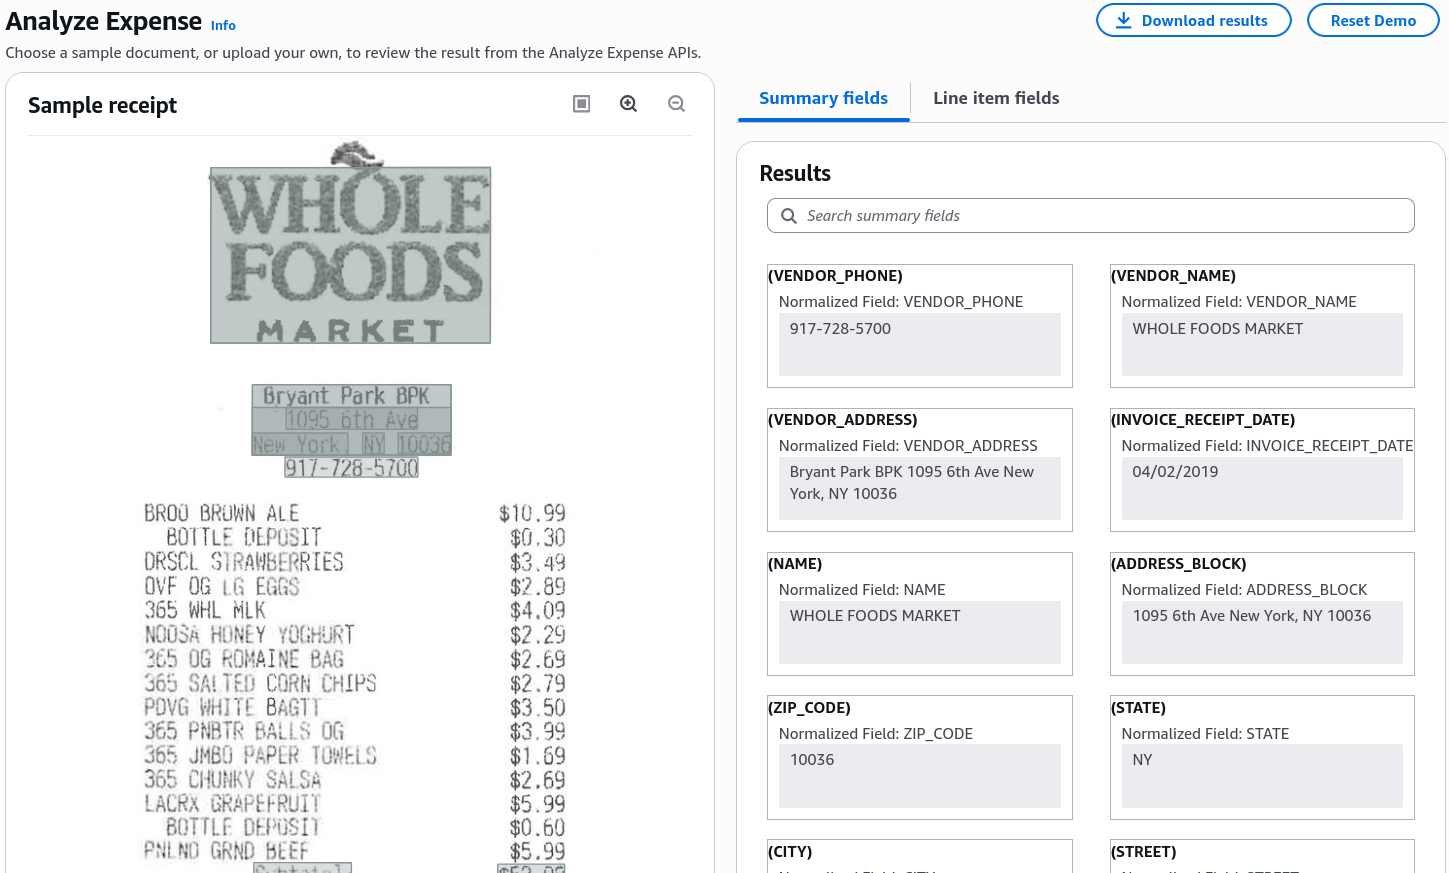Download results button
1449x873 pixels.
(1193, 20)
